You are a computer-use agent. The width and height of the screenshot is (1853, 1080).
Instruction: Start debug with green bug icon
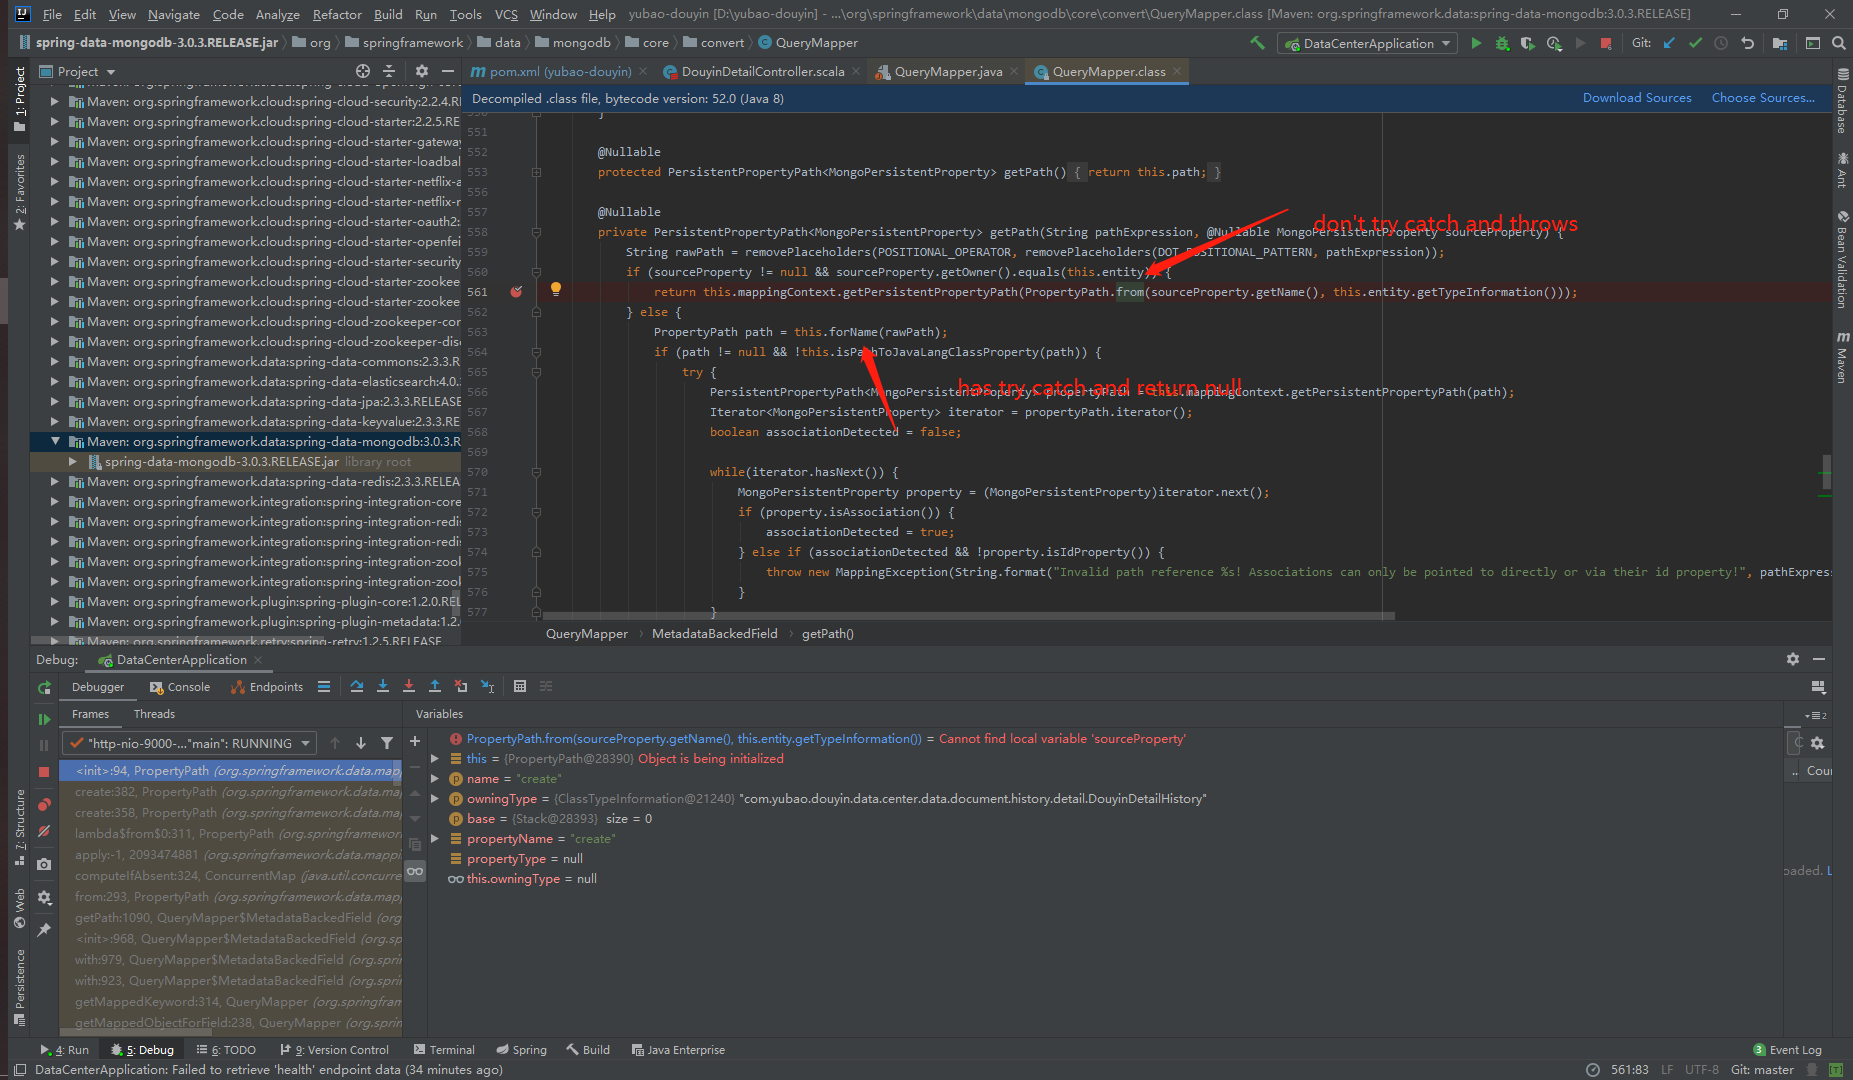(x=1502, y=43)
